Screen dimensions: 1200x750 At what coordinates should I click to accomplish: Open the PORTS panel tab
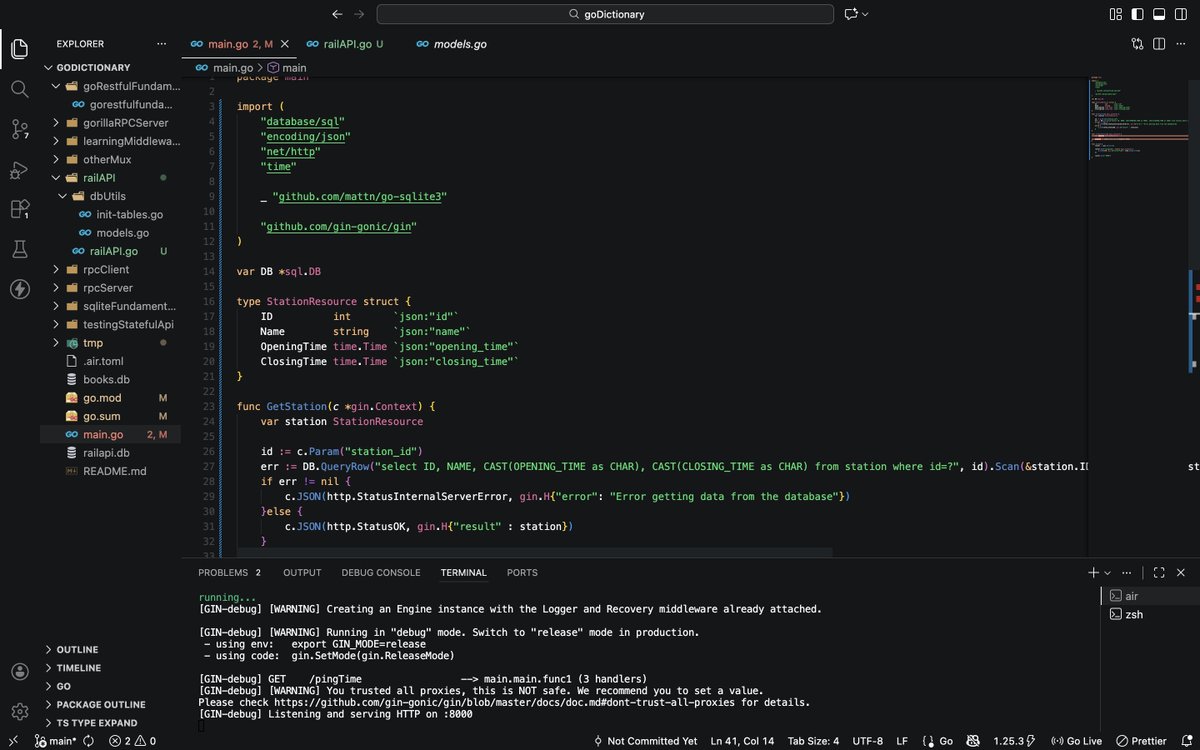pyautogui.click(x=522, y=573)
